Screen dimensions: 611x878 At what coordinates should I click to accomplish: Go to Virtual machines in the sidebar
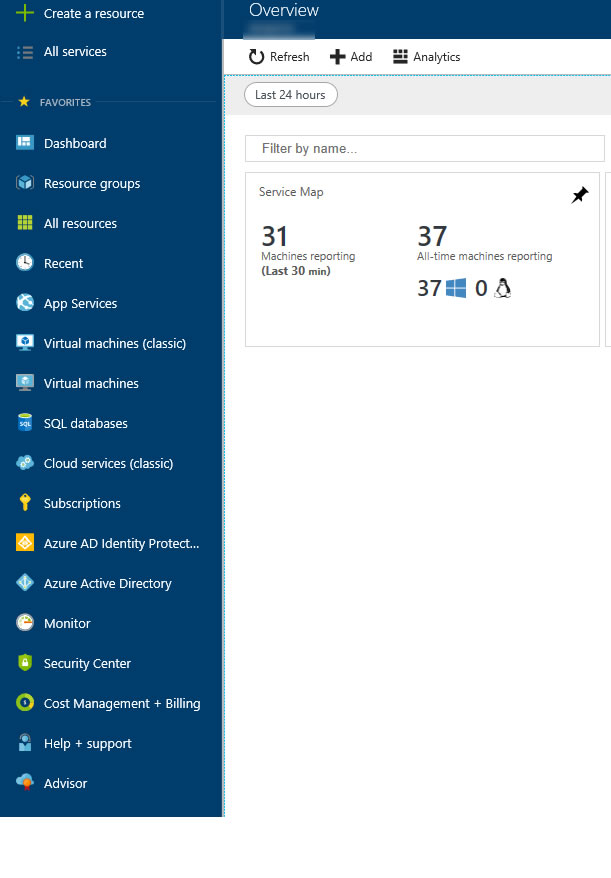[x=91, y=384]
